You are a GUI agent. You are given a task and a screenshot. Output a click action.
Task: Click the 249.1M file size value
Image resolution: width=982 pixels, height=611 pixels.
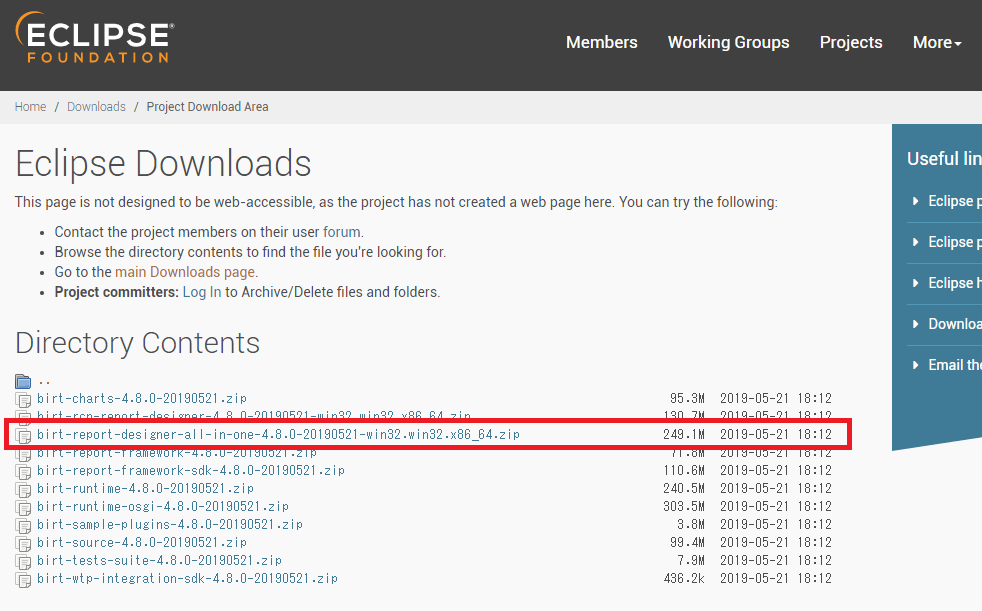click(x=684, y=434)
